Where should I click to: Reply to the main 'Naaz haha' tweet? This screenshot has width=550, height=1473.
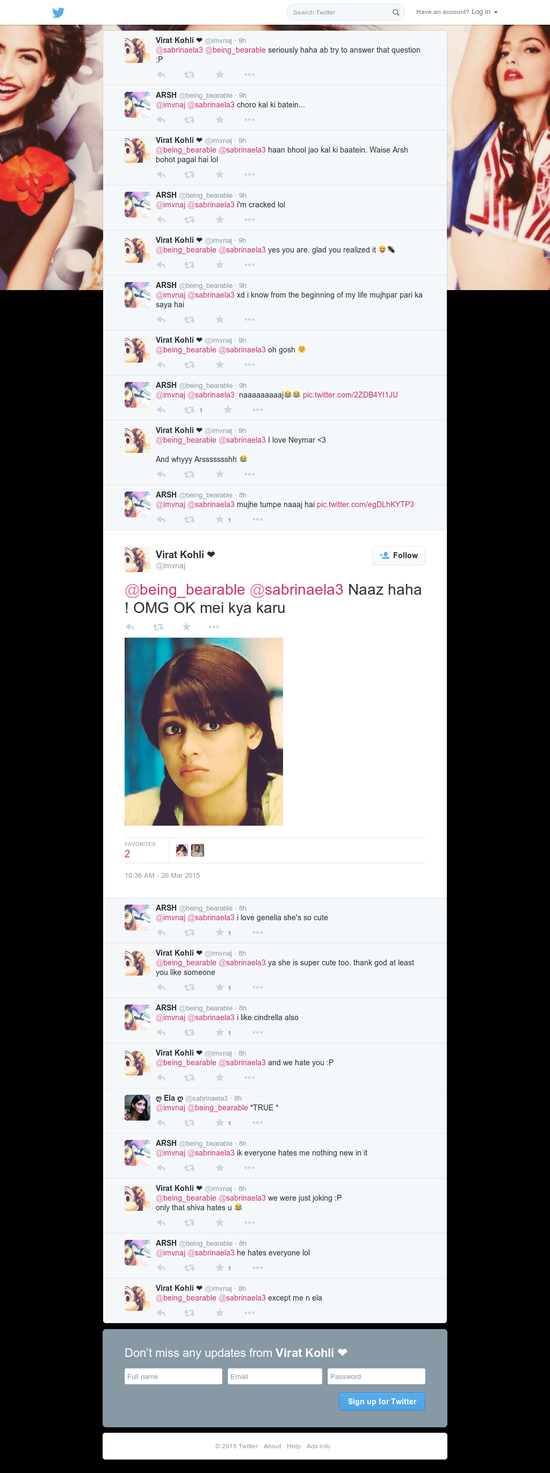(x=130, y=627)
